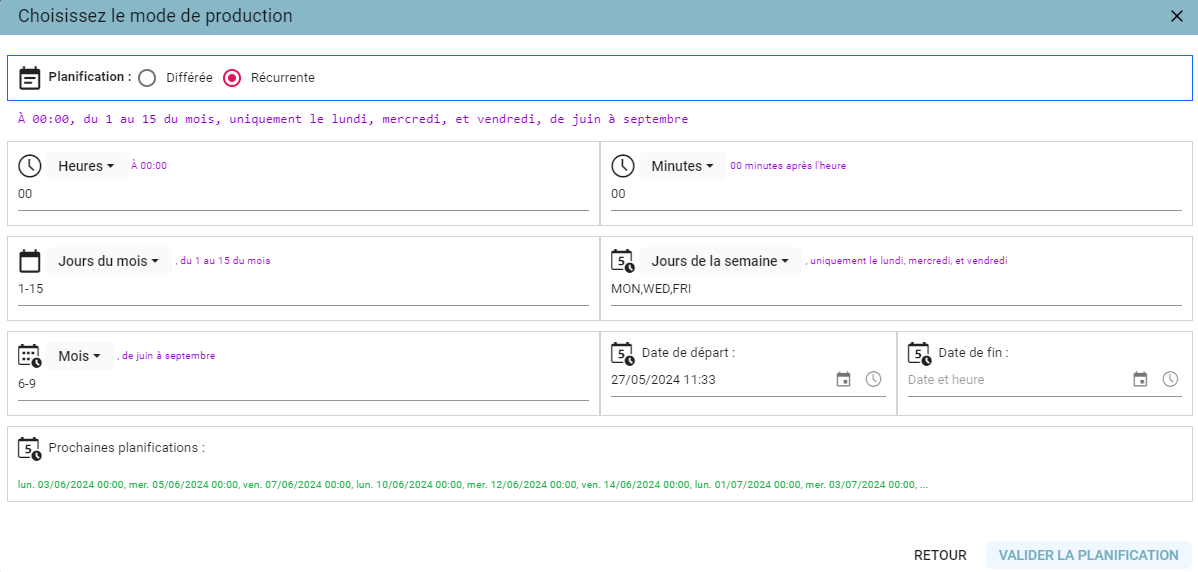Click the 'Date de fin :' label

point(973,353)
